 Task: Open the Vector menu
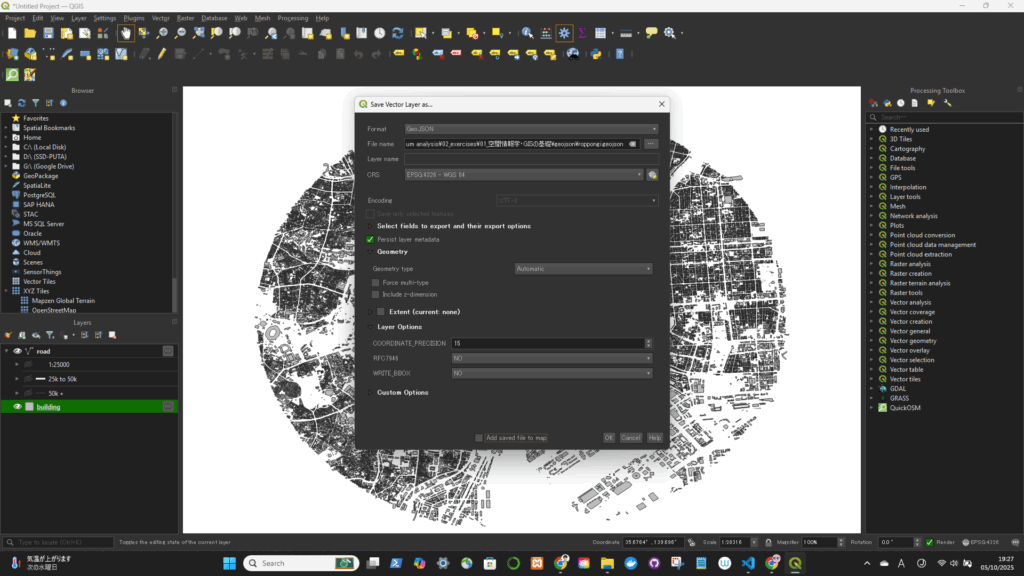[160, 18]
